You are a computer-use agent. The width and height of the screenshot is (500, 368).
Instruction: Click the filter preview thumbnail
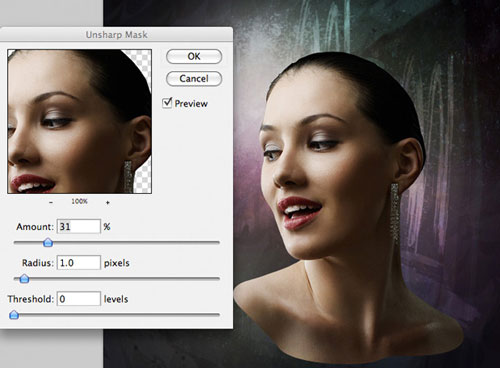80,121
